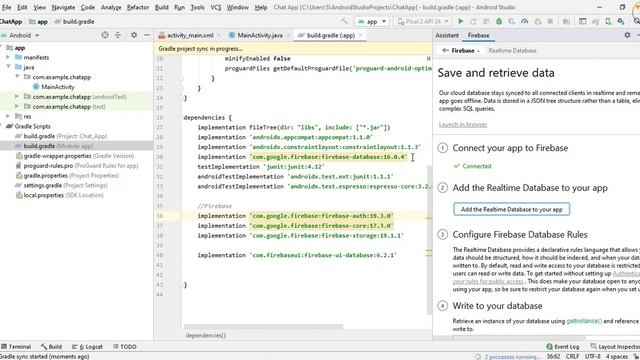The image size is (640, 360).
Task: Open the AVD Manager device icon
Action: pos(608,22)
